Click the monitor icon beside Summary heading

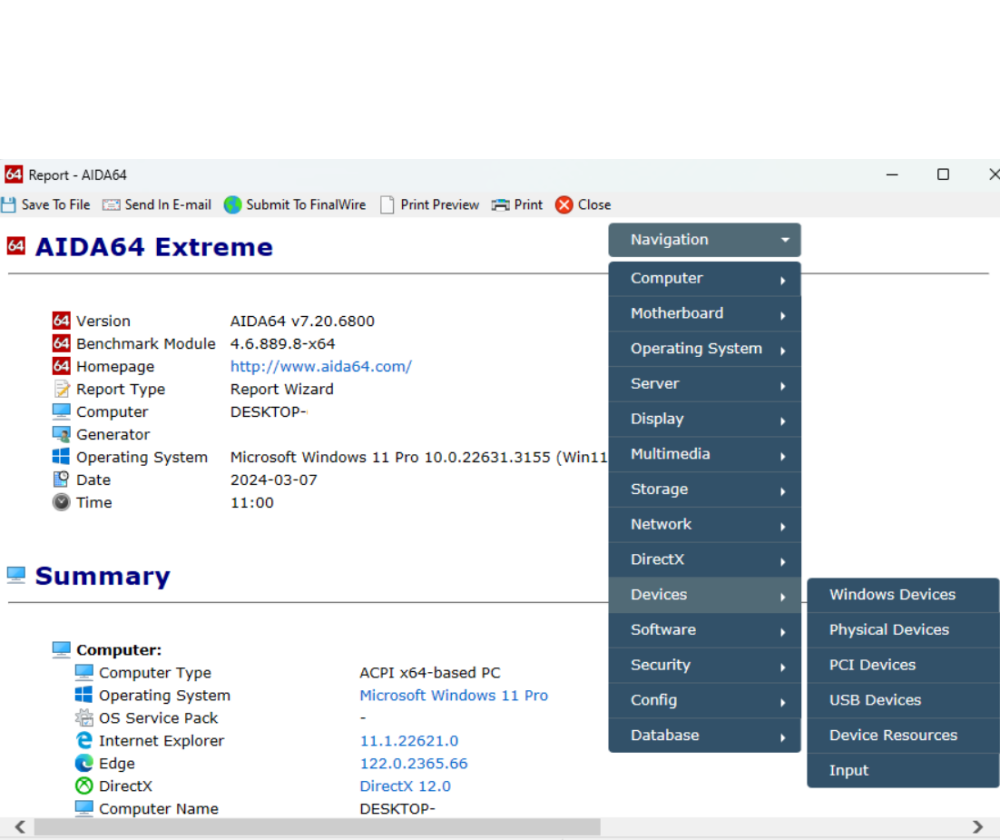(17, 575)
